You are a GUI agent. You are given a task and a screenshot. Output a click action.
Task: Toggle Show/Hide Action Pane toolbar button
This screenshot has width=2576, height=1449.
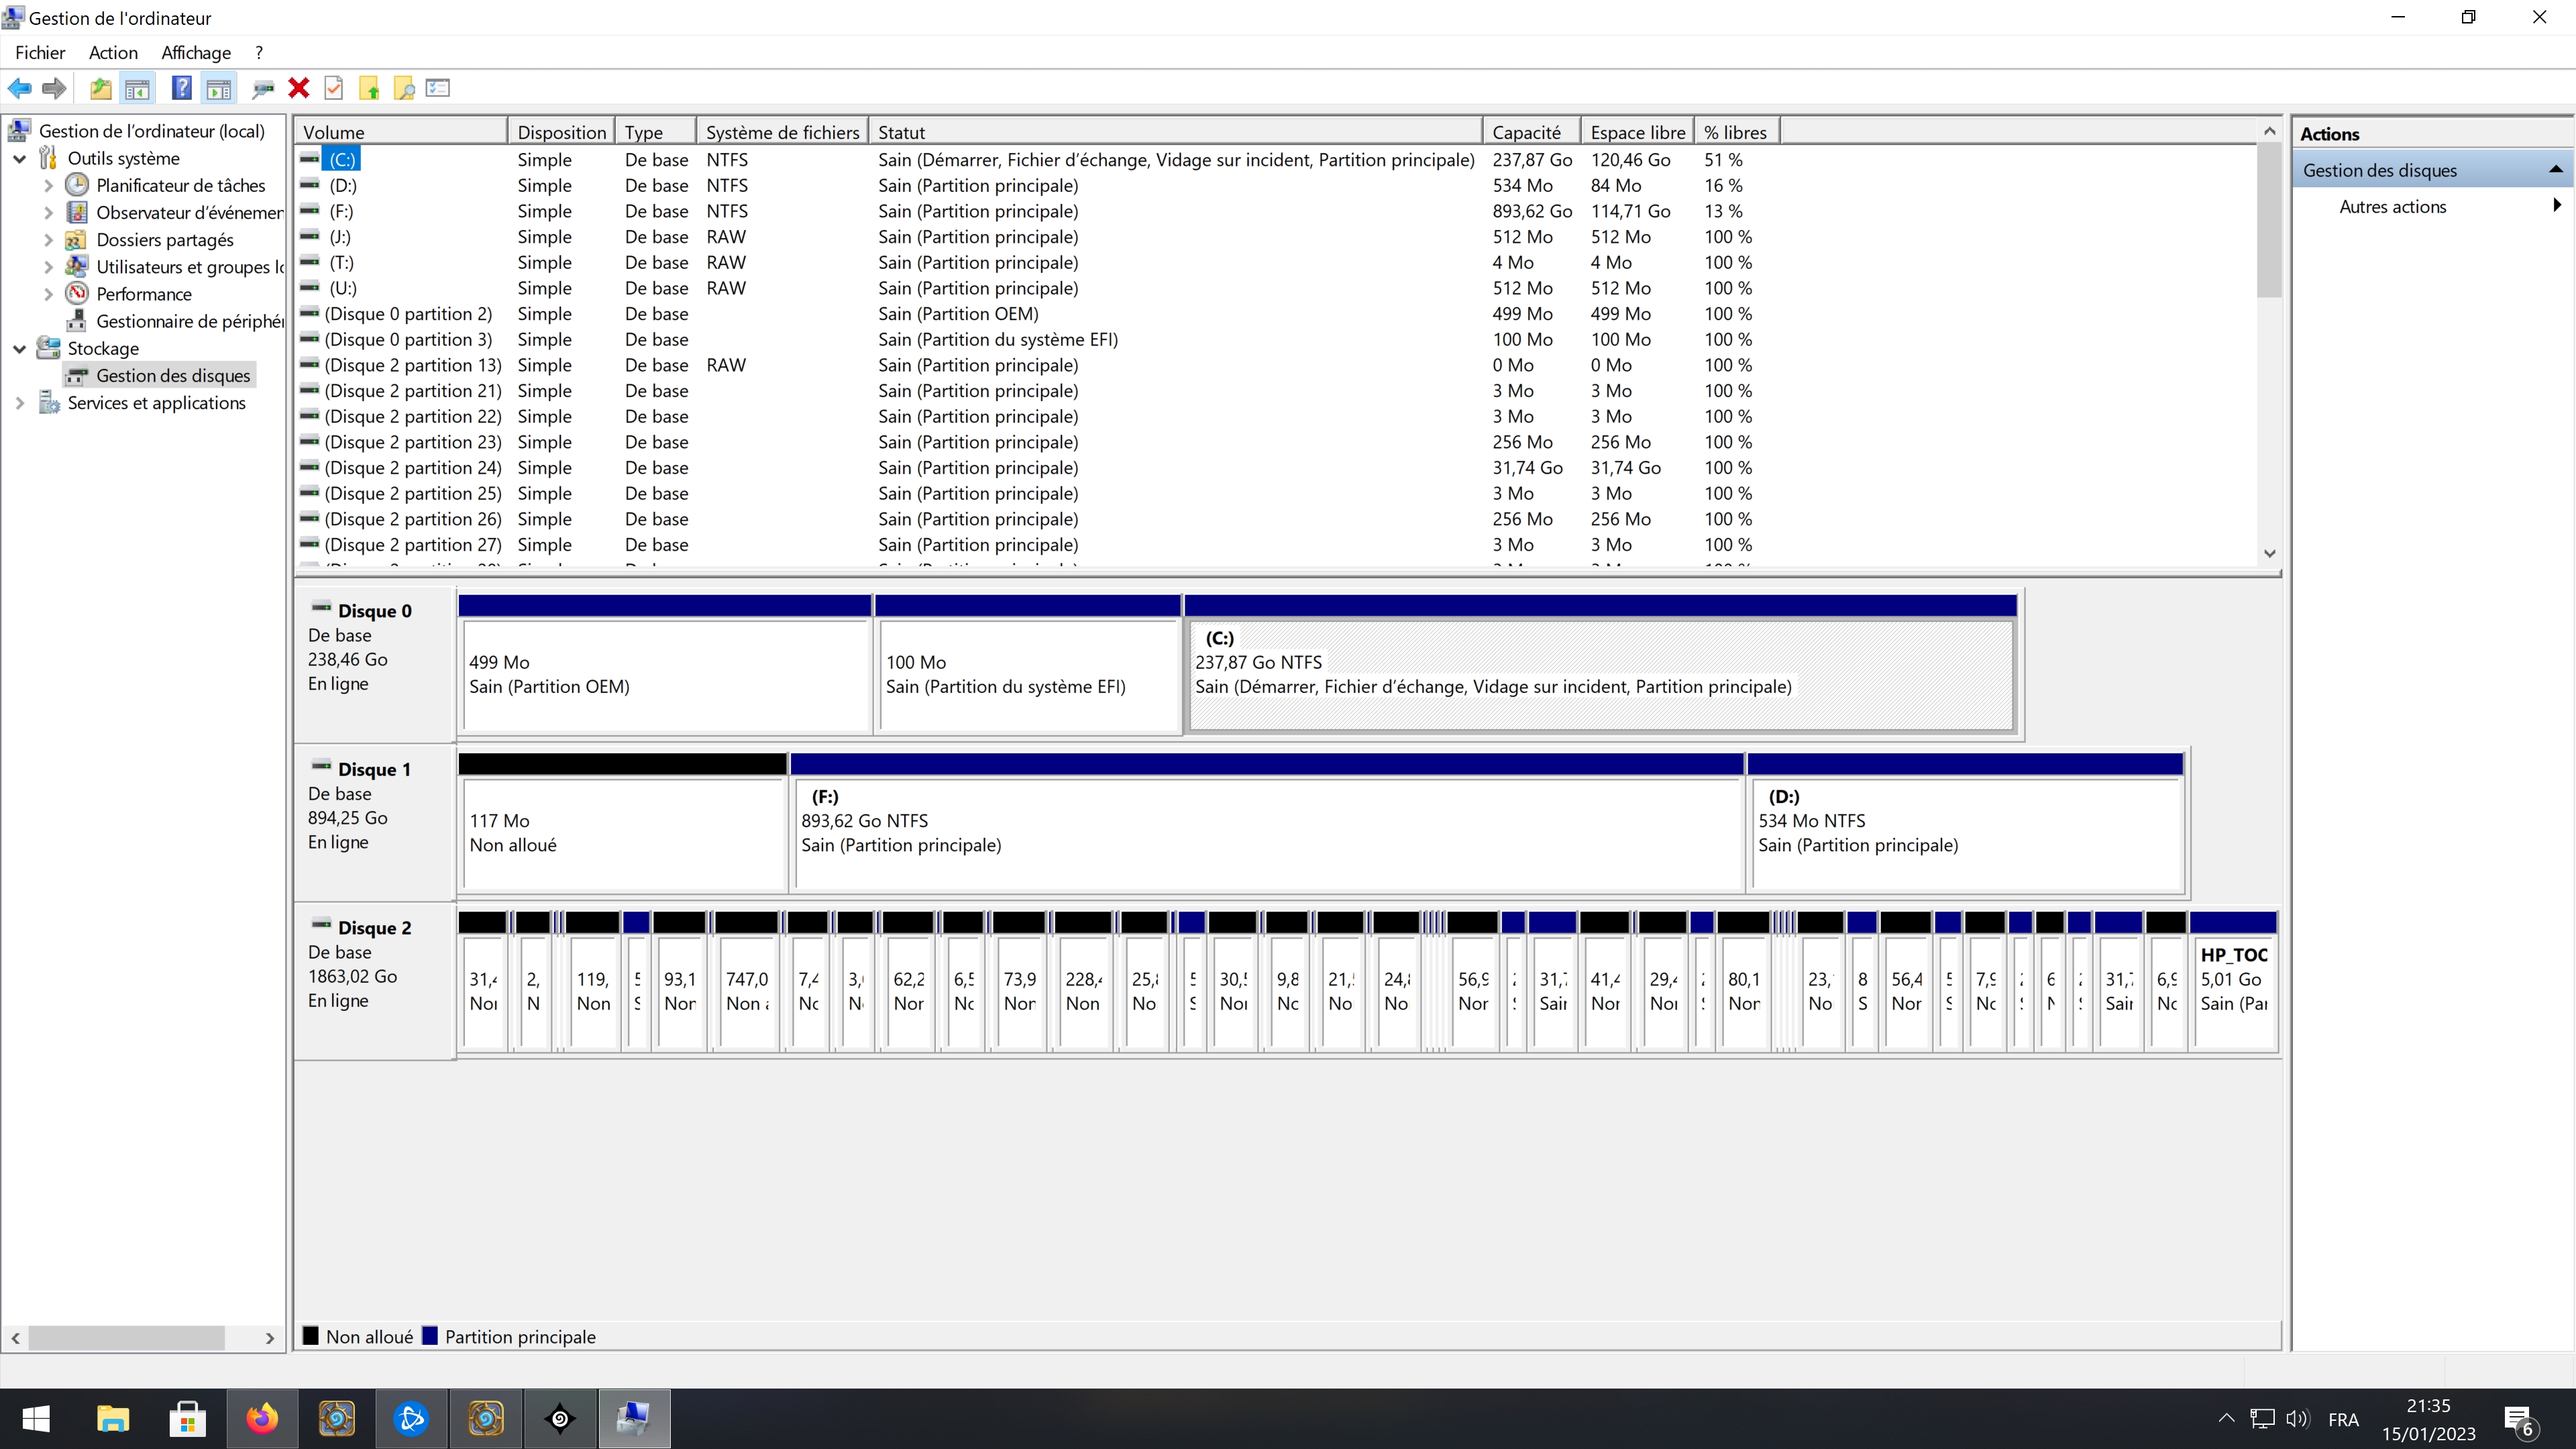click(x=219, y=88)
